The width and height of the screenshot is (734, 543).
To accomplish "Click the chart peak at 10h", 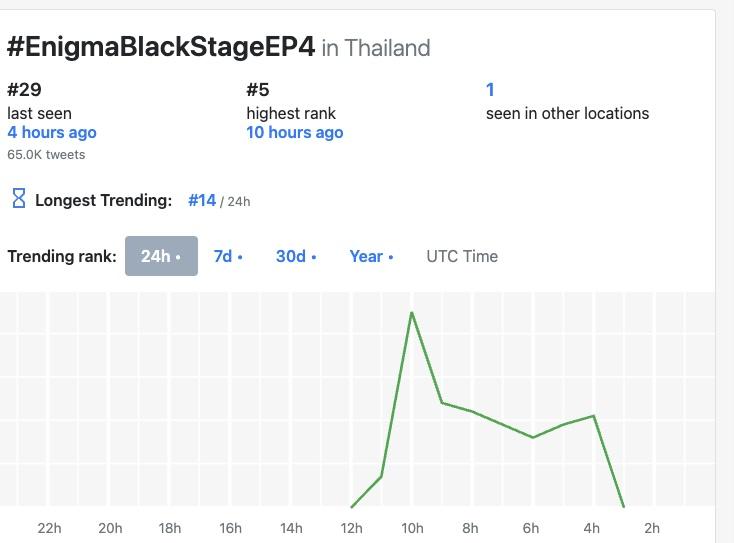I will pos(411,313).
